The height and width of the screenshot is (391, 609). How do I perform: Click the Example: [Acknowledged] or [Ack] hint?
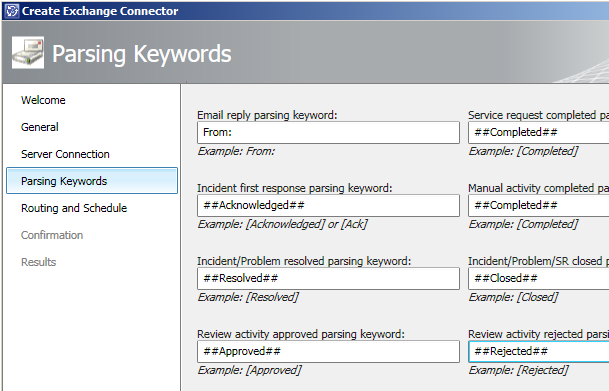(x=283, y=224)
